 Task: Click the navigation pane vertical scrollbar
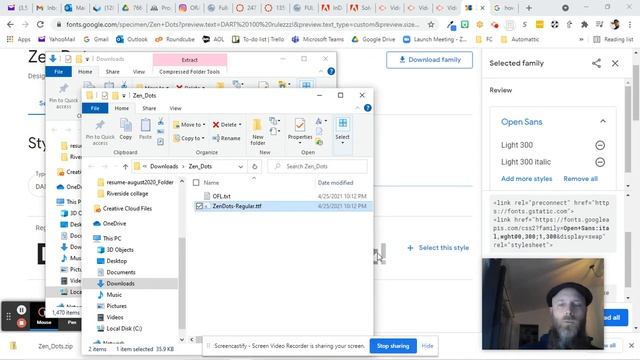pyautogui.click(x=182, y=282)
